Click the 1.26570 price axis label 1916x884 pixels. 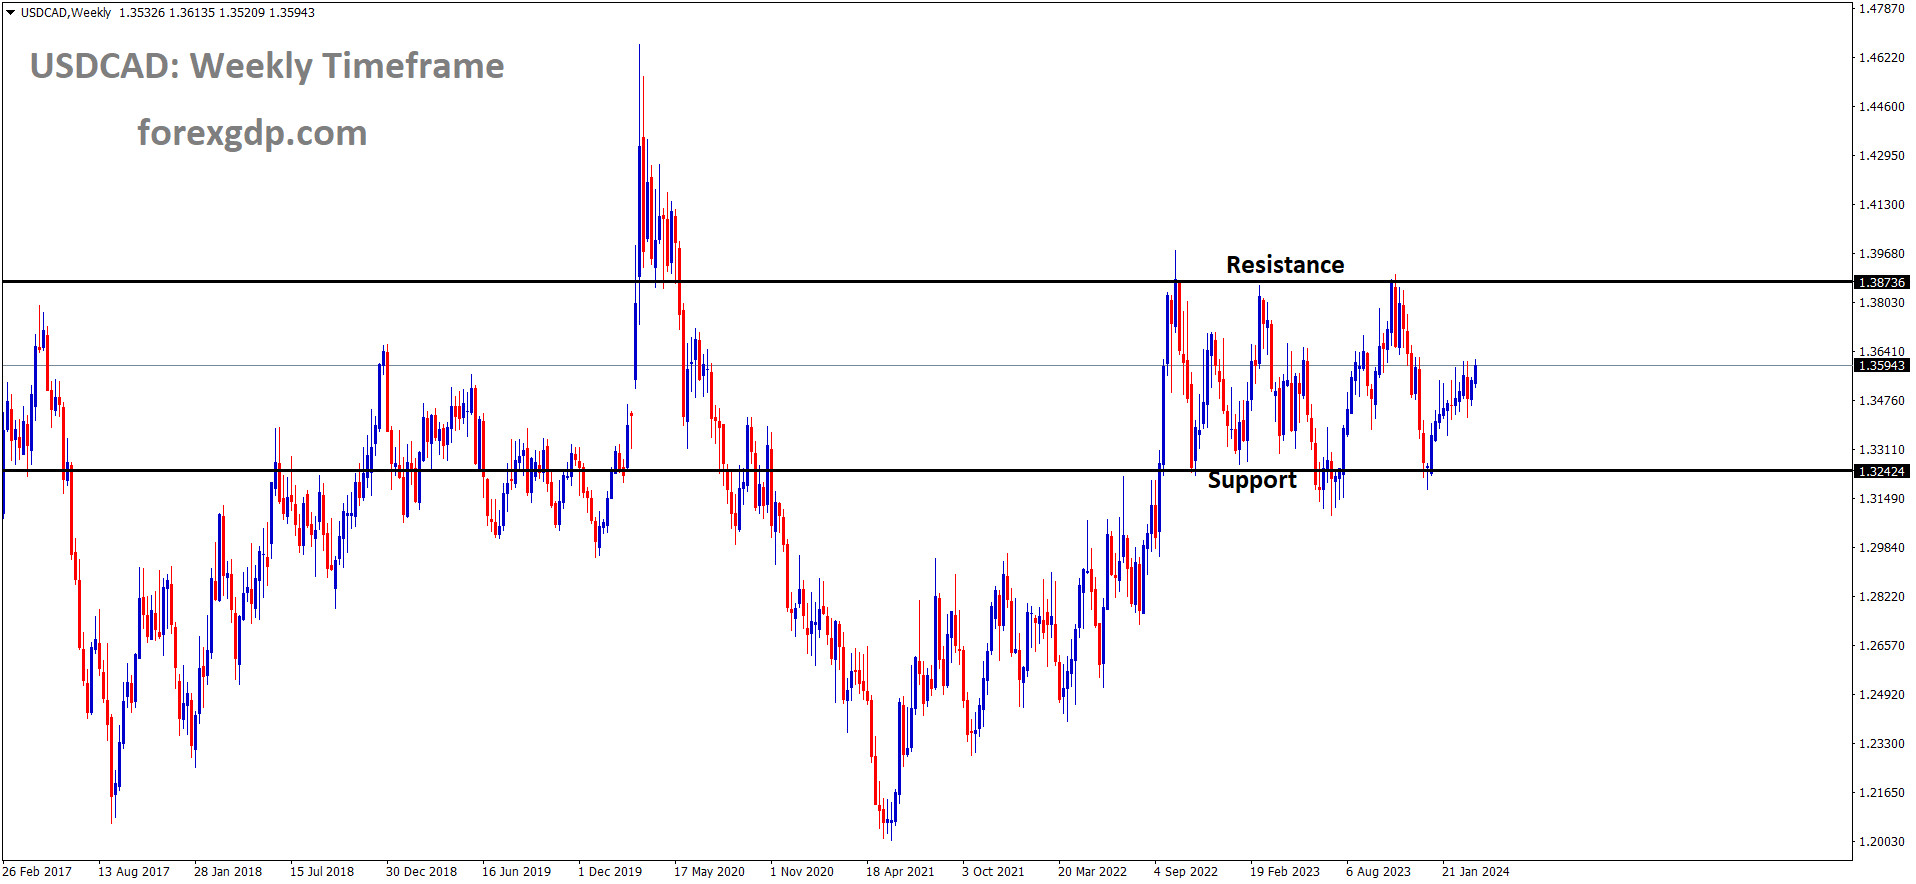pyautogui.click(x=1881, y=646)
